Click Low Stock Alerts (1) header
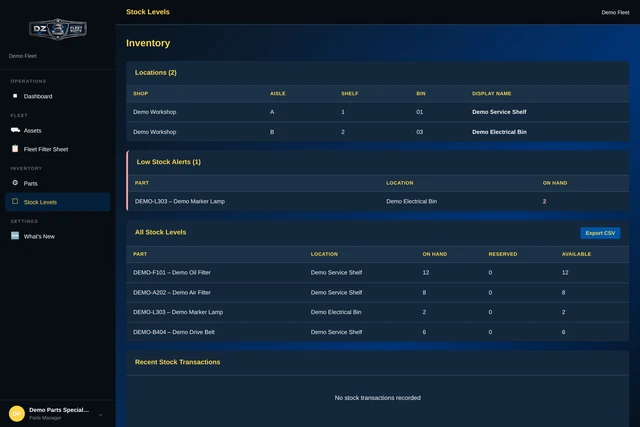The height and width of the screenshot is (427, 640). pyautogui.click(x=169, y=162)
